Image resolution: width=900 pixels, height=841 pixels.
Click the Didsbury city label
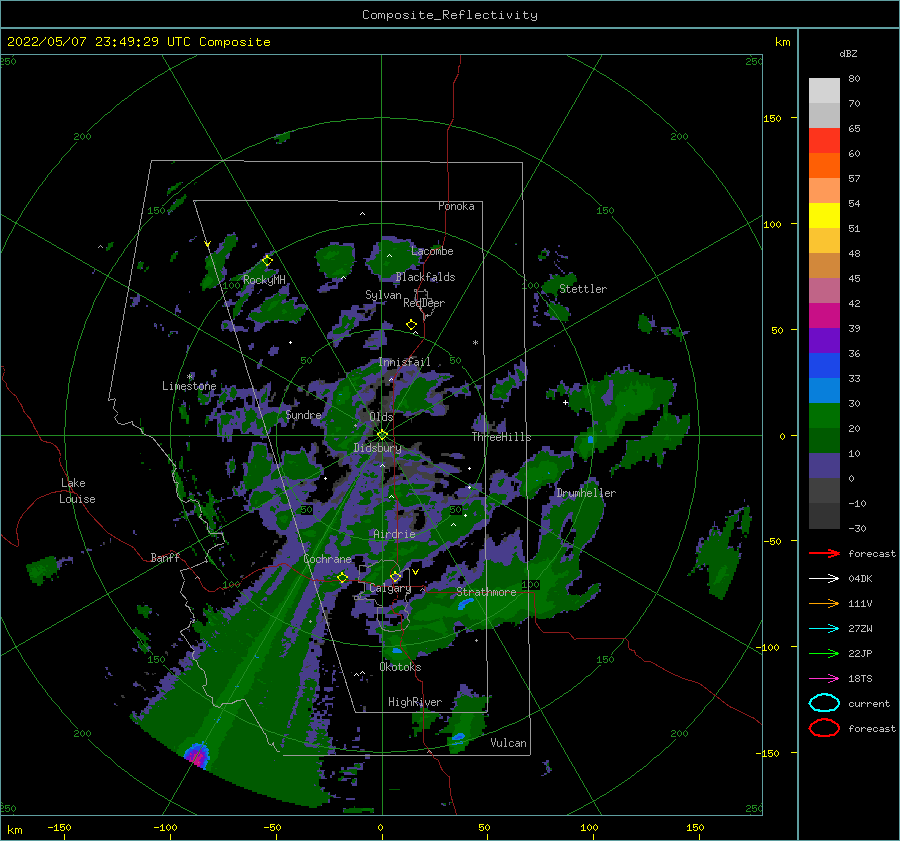(377, 448)
